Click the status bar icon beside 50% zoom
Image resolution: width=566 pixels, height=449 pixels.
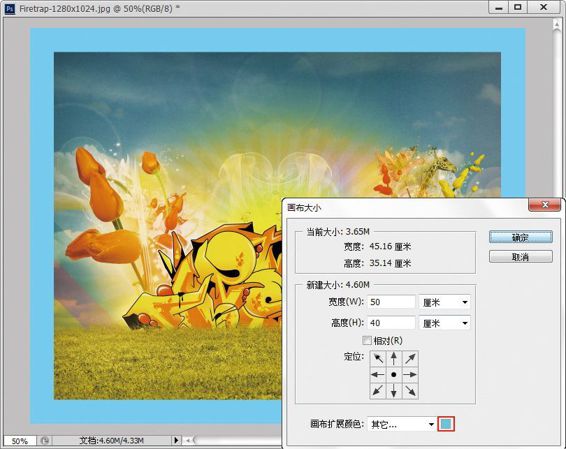click(45, 440)
